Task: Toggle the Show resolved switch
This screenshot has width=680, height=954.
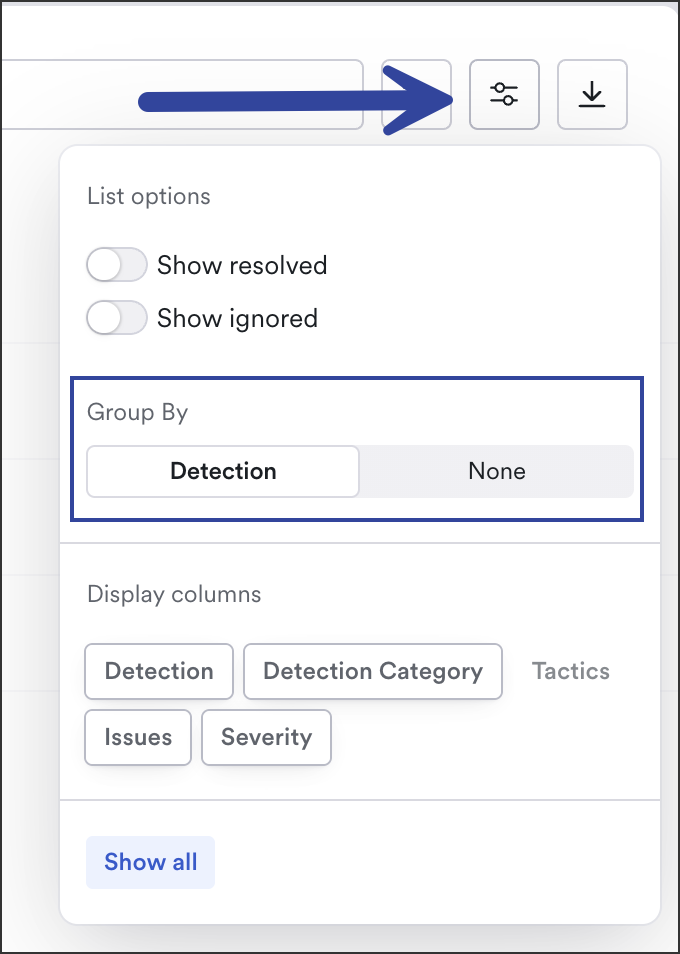Action: 117,265
